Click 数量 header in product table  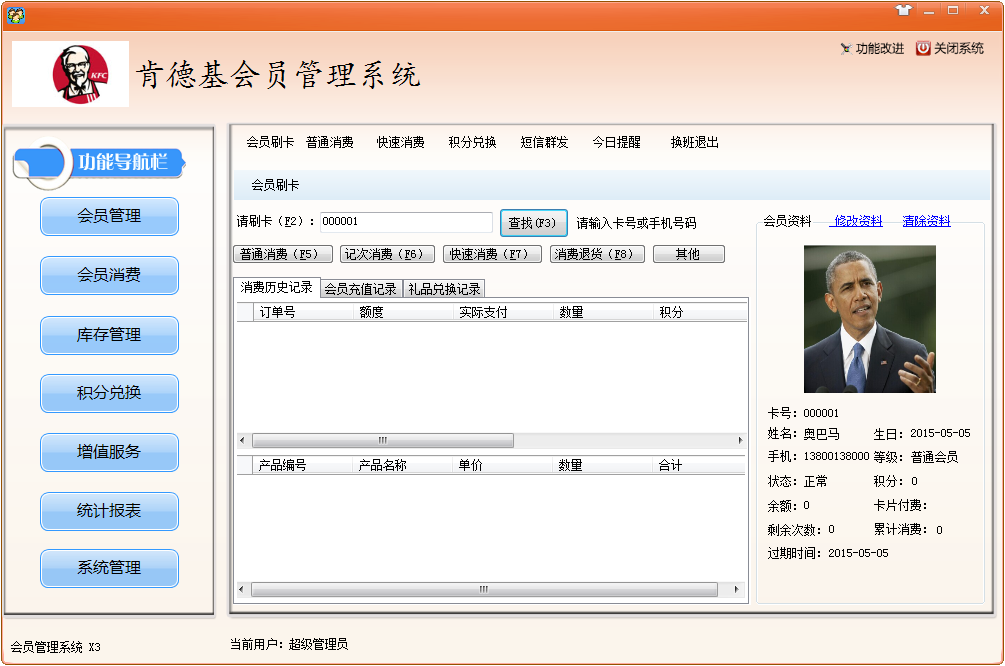602,465
